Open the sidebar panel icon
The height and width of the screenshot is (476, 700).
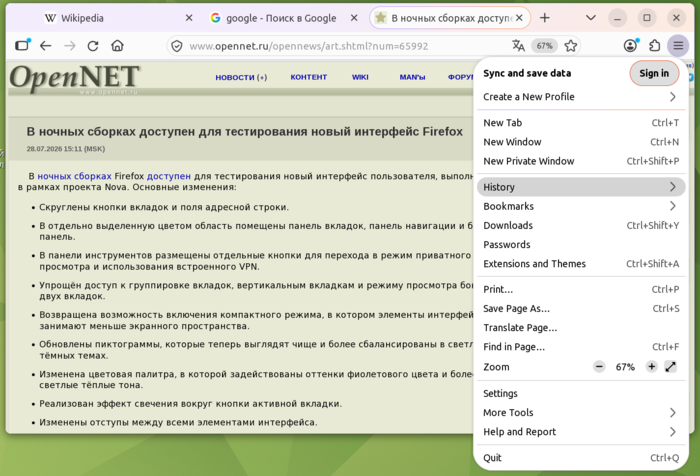[x=22, y=46]
